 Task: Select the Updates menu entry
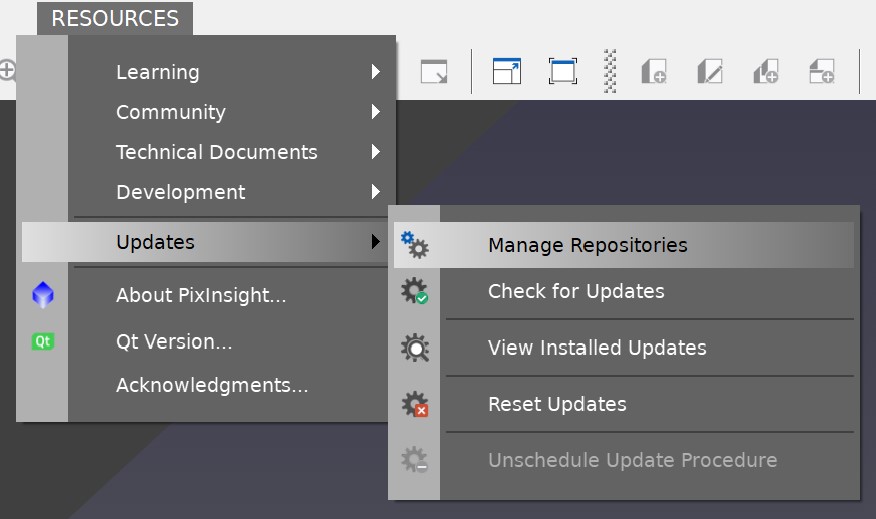pos(155,242)
